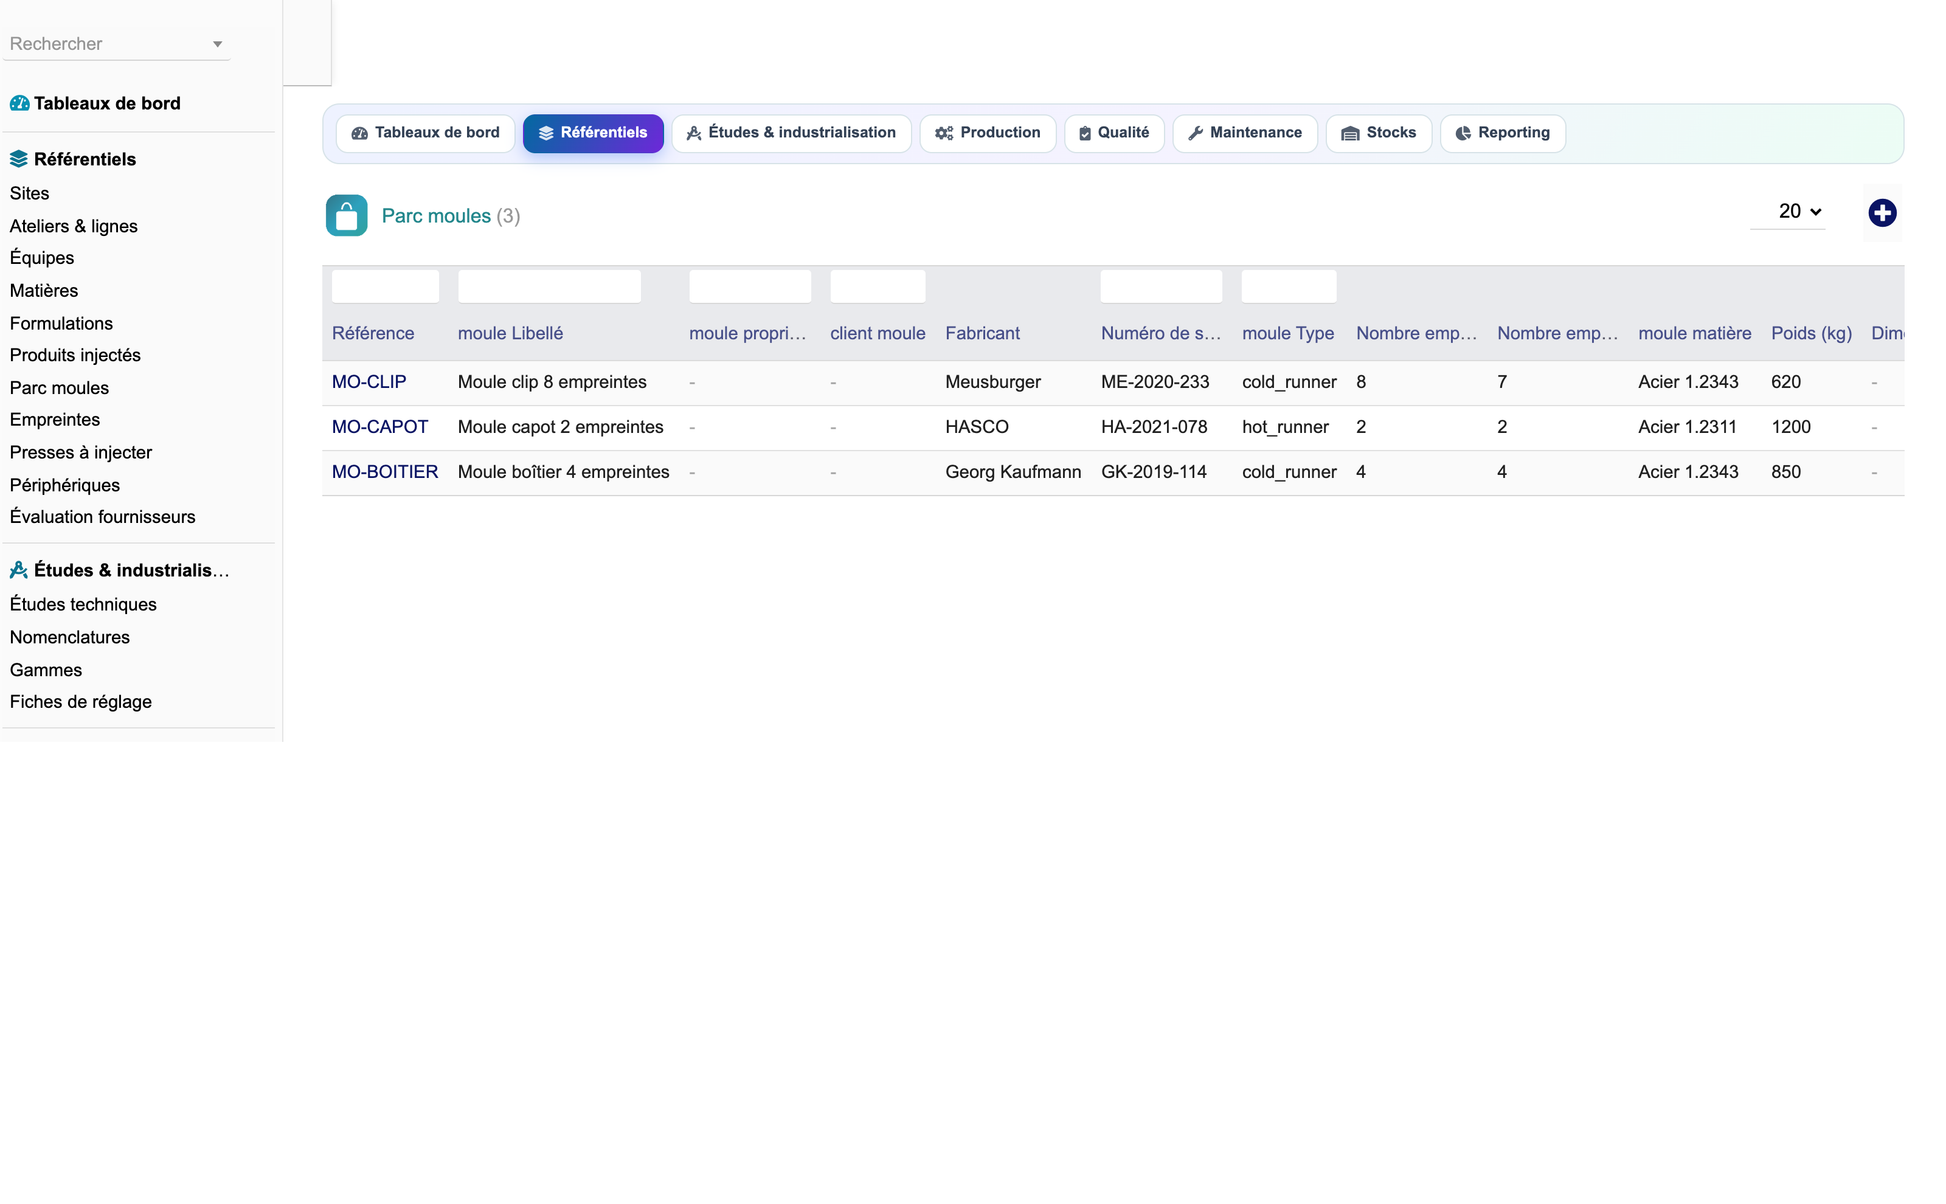Click the ME-2020-233 serial number cell
Screen dimensions: 1946x1204
[x=1155, y=382]
